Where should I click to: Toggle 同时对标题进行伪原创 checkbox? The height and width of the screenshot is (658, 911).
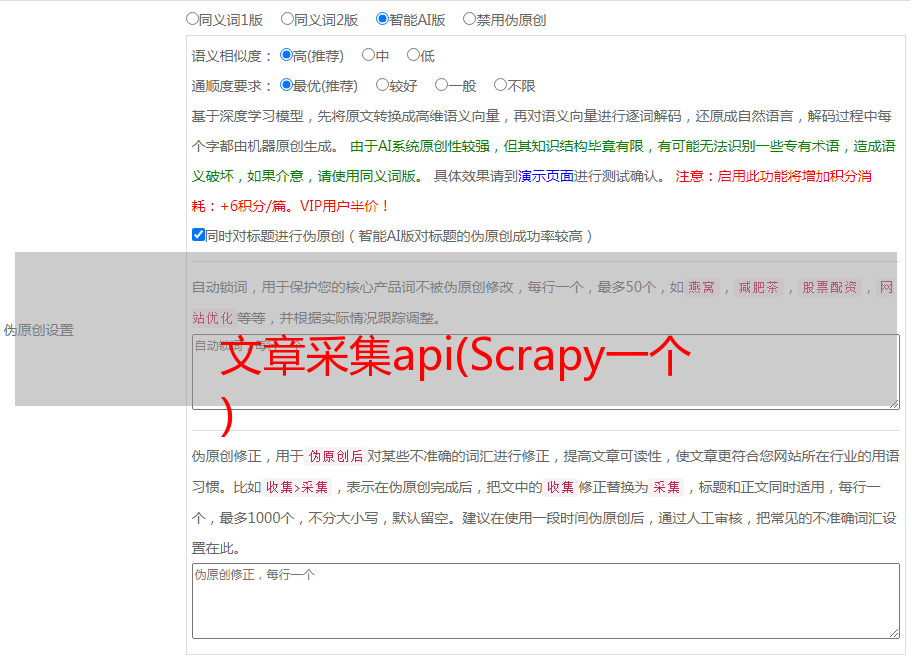tap(198, 235)
